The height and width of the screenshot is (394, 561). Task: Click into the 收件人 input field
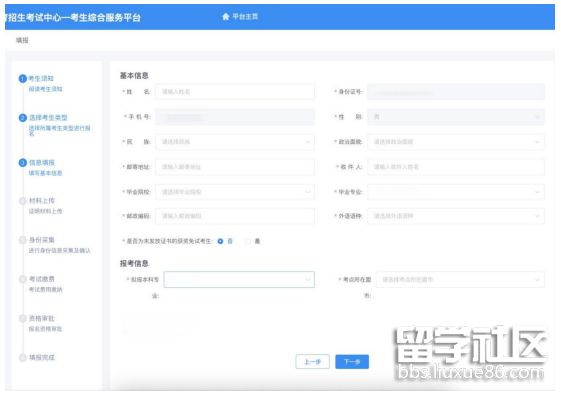click(x=456, y=167)
